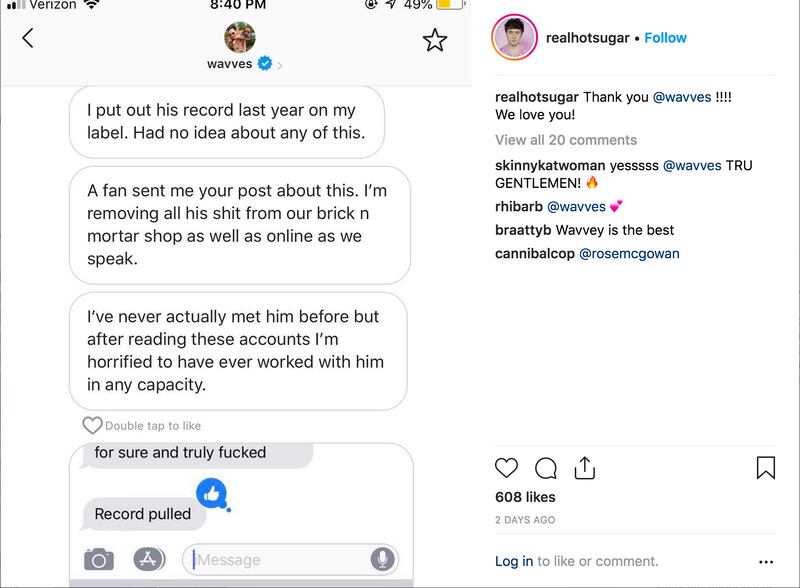Save the post with the bookmark icon

point(766,468)
